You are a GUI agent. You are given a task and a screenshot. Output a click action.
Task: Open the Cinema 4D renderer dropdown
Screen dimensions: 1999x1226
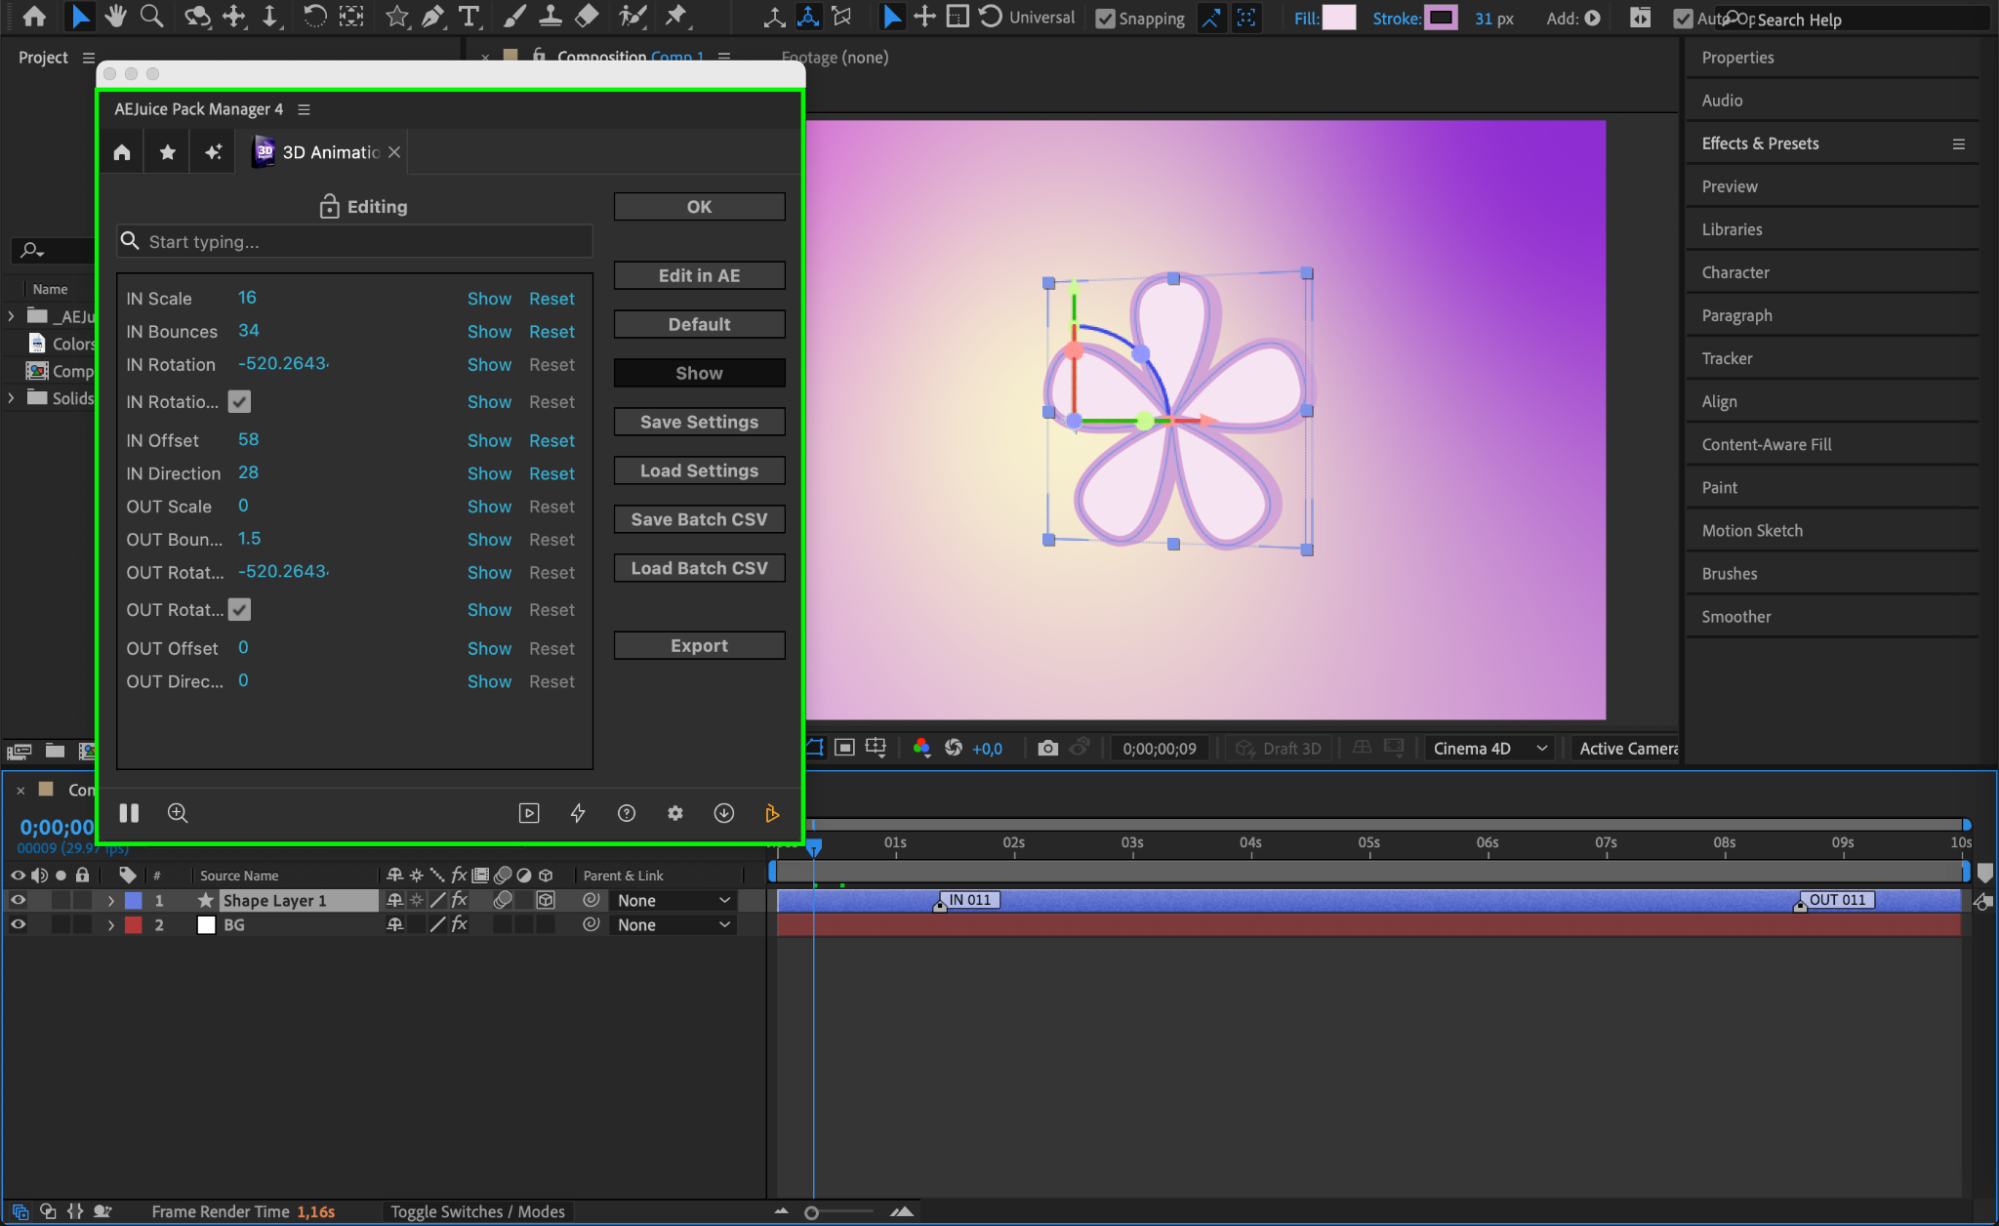click(1489, 748)
